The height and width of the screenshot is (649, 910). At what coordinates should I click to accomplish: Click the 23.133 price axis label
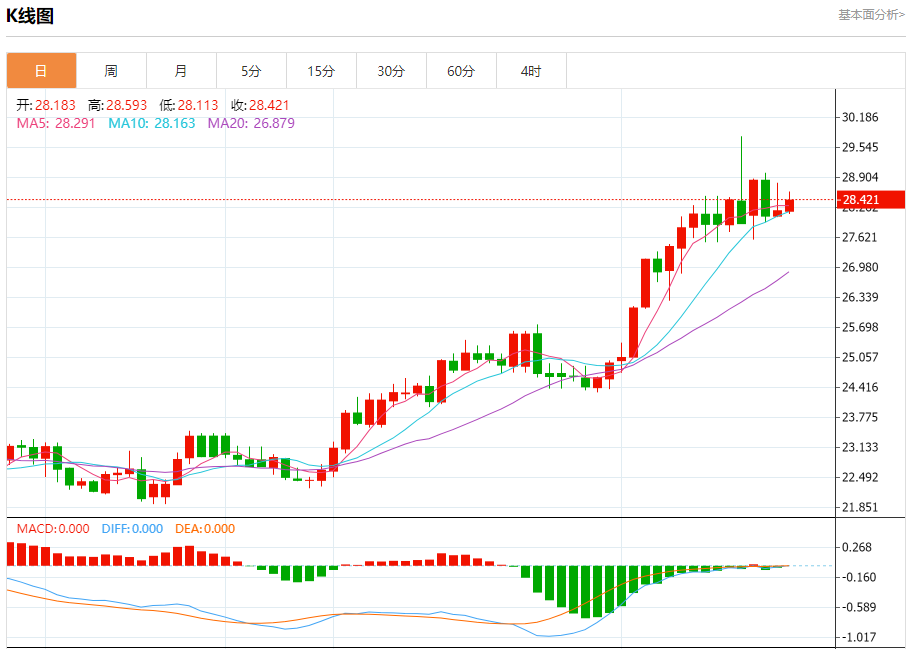click(860, 448)
